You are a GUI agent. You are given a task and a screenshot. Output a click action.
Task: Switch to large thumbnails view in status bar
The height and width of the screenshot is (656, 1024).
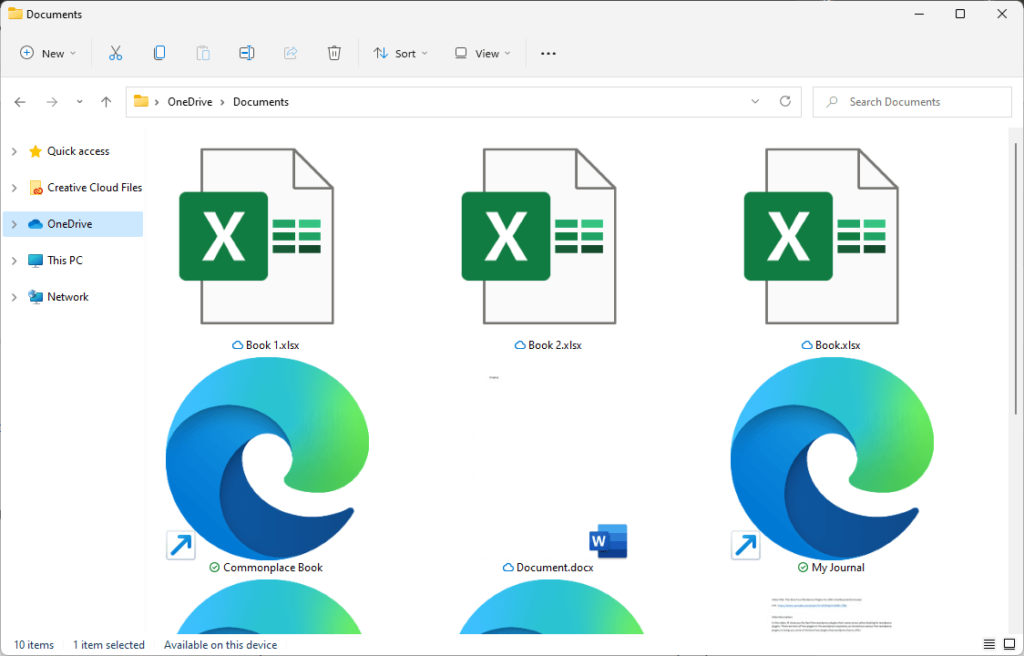click(1010, 645)
